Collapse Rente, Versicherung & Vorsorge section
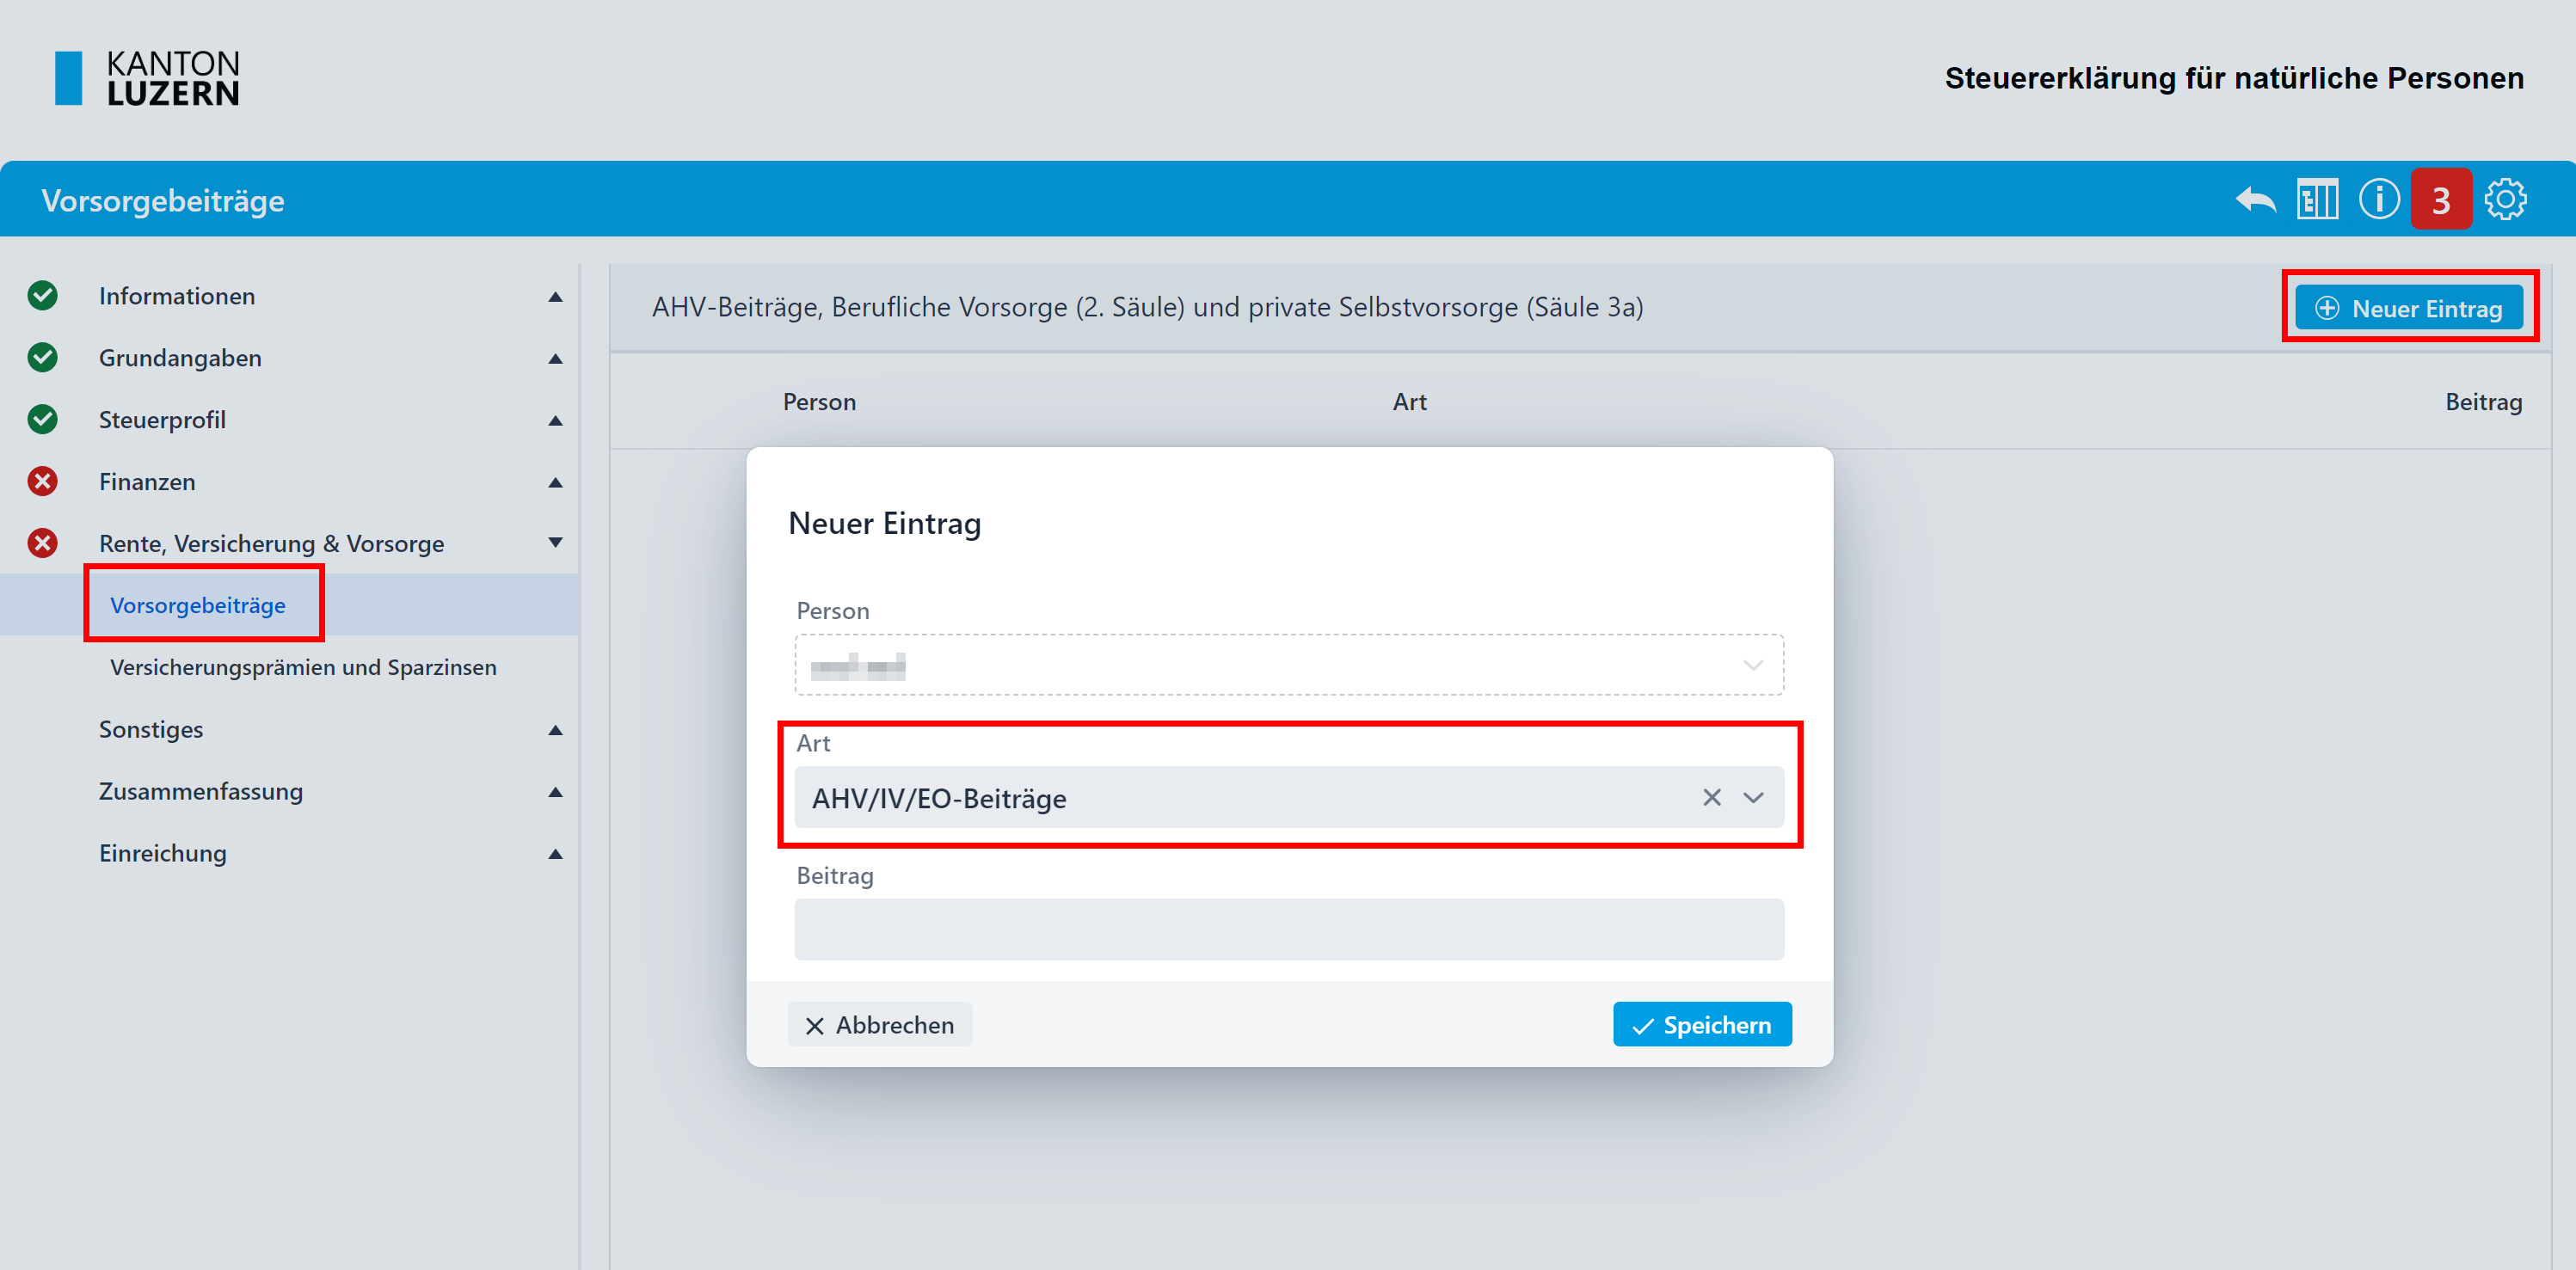Screen dimensions: 2576x1270 click(x=555, y=543)
